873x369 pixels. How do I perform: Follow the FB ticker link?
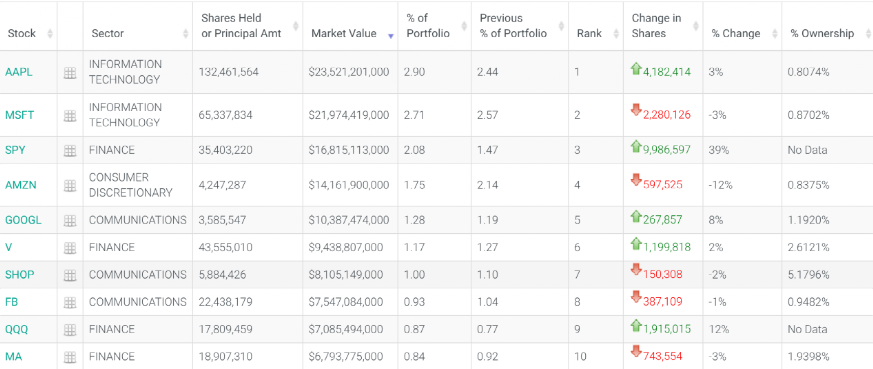[11, 302]
